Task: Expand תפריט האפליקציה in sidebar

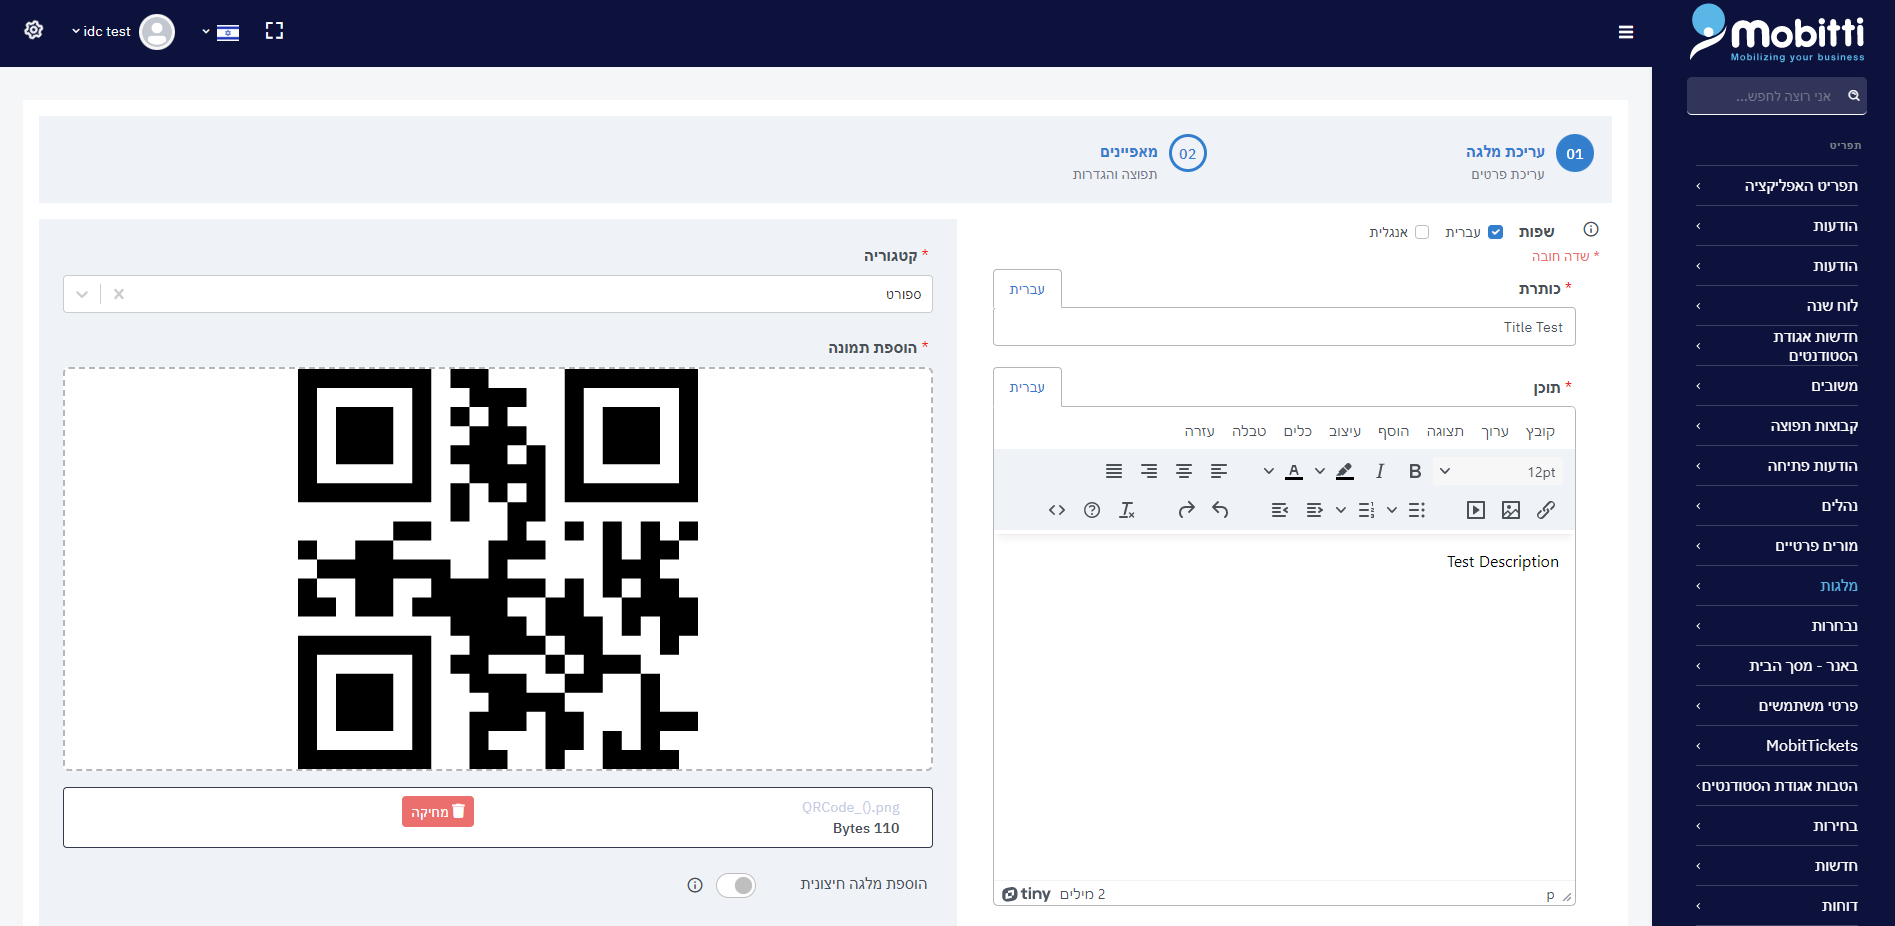Action: tap(1777, 186)
